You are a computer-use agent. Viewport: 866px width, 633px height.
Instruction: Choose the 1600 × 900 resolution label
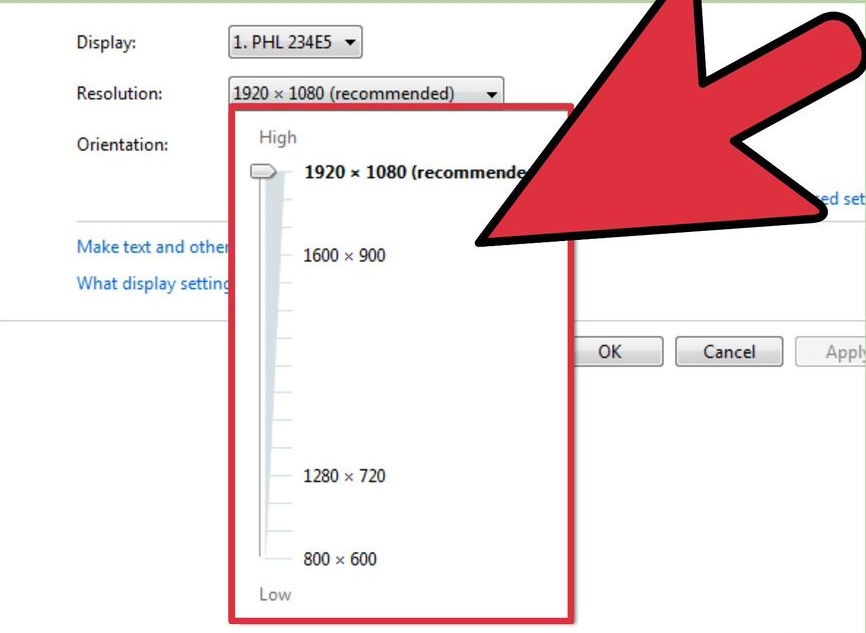coord(344,256)
